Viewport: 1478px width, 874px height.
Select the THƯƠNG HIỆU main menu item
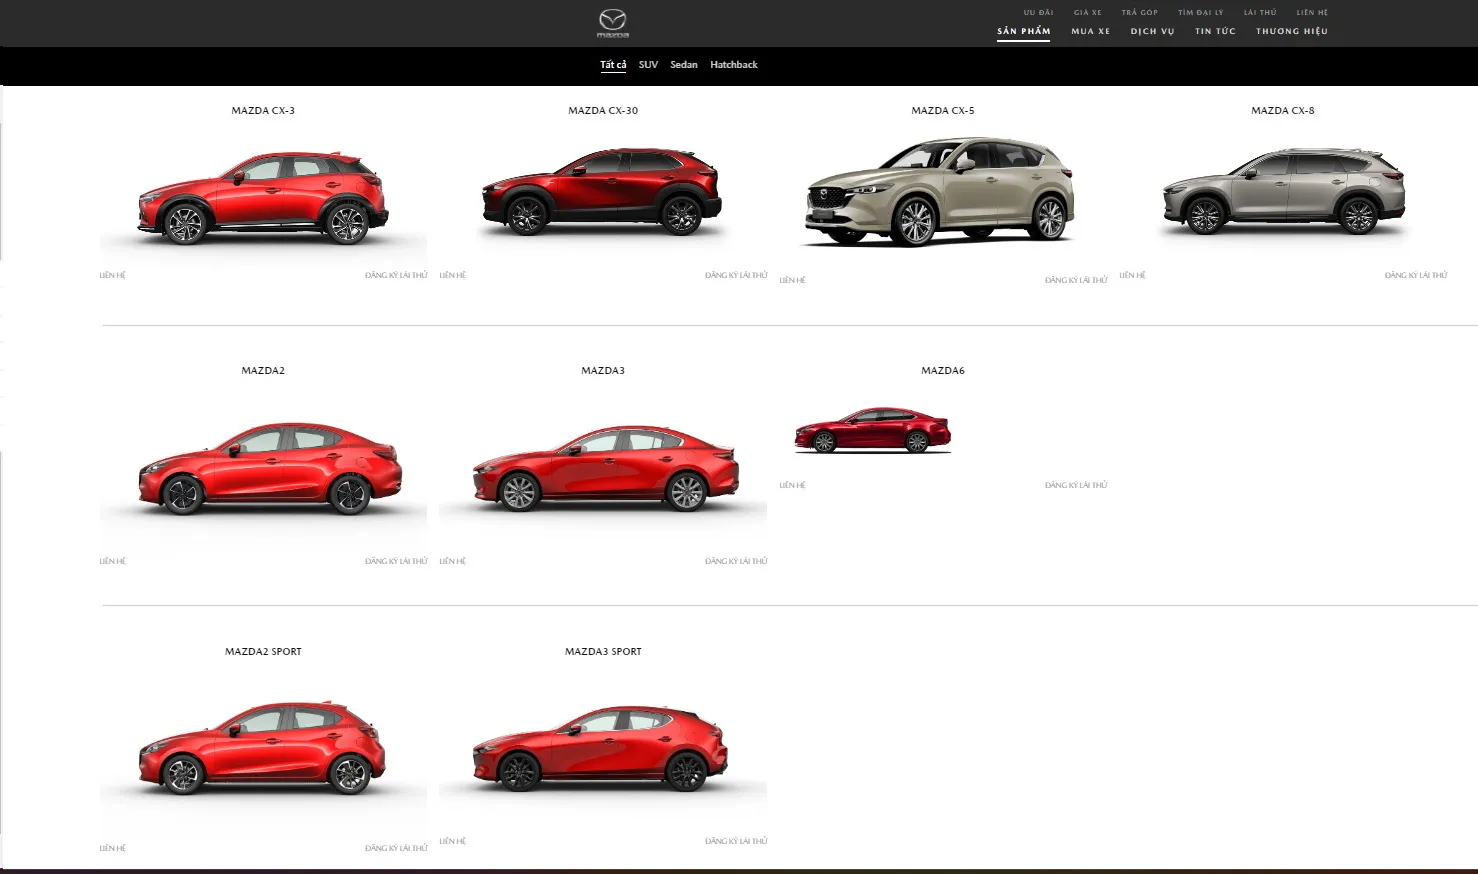[x=1292, y=31]
